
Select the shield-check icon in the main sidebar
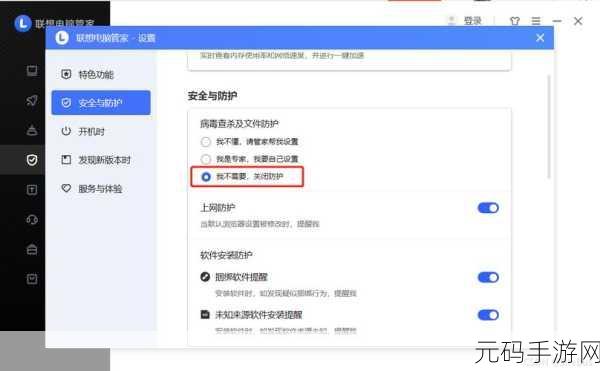(x=32, y=160)
